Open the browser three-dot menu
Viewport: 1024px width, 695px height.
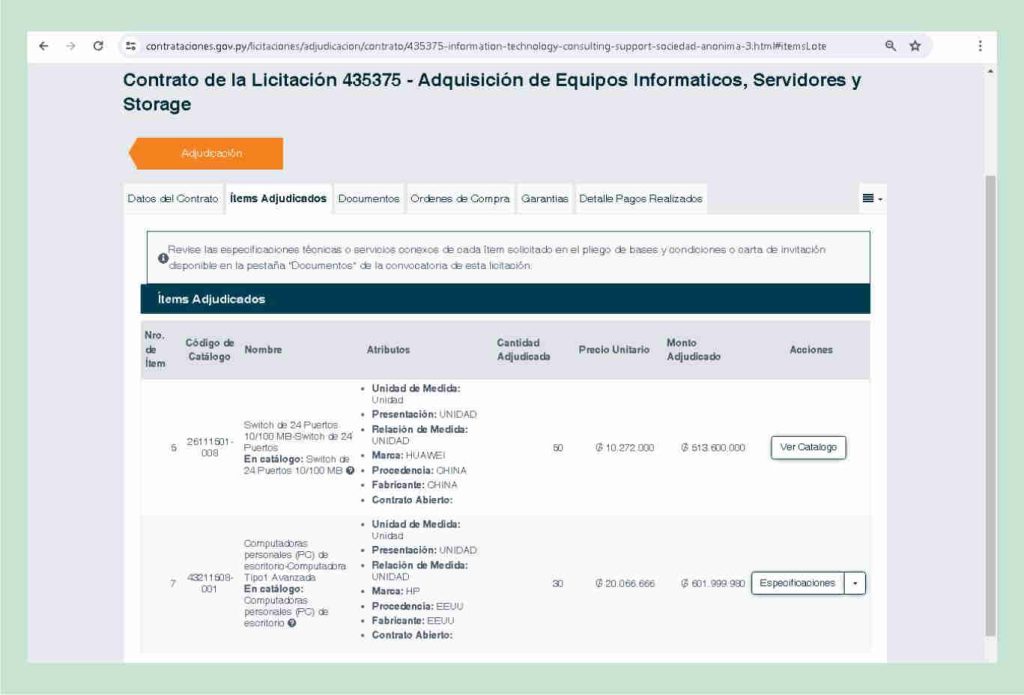tap(980, 46)
